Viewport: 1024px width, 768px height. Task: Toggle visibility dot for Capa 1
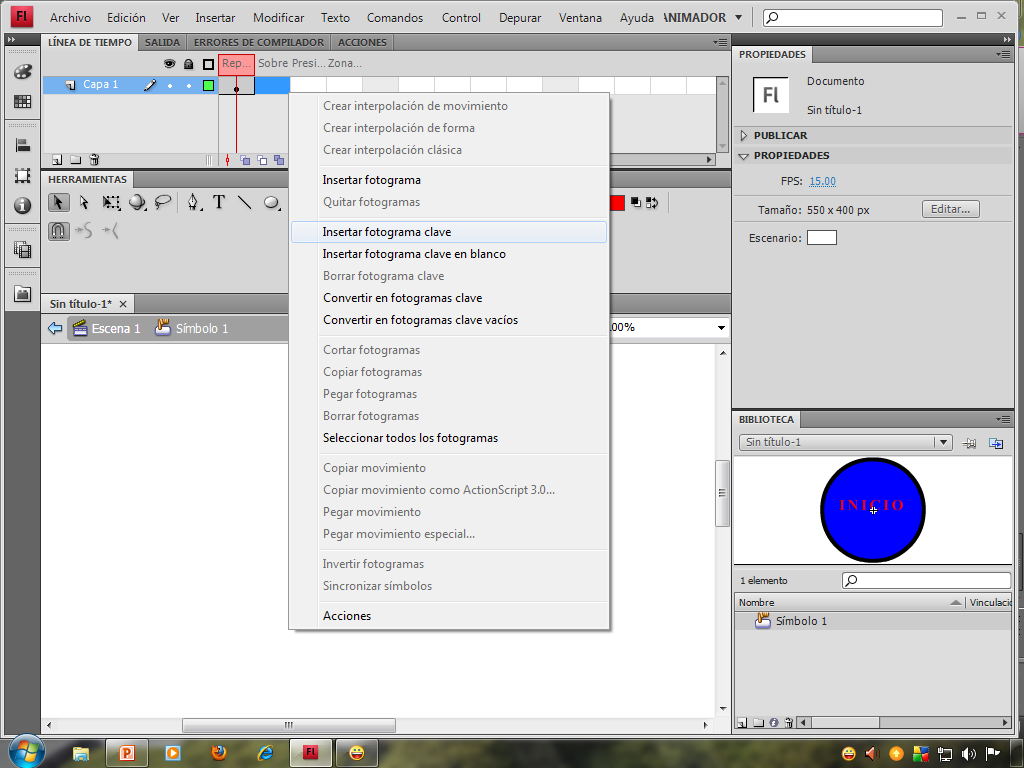[170, 86]
